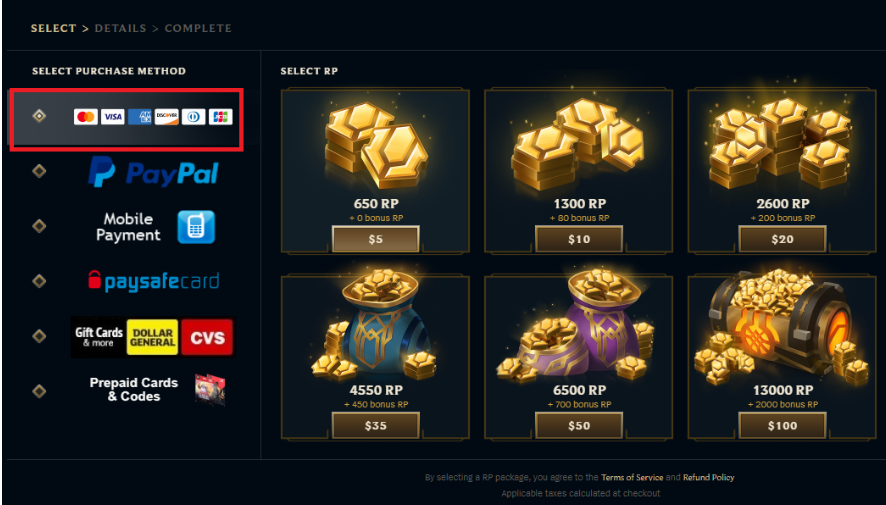Choose the PayPal logo

pos(153,172)
